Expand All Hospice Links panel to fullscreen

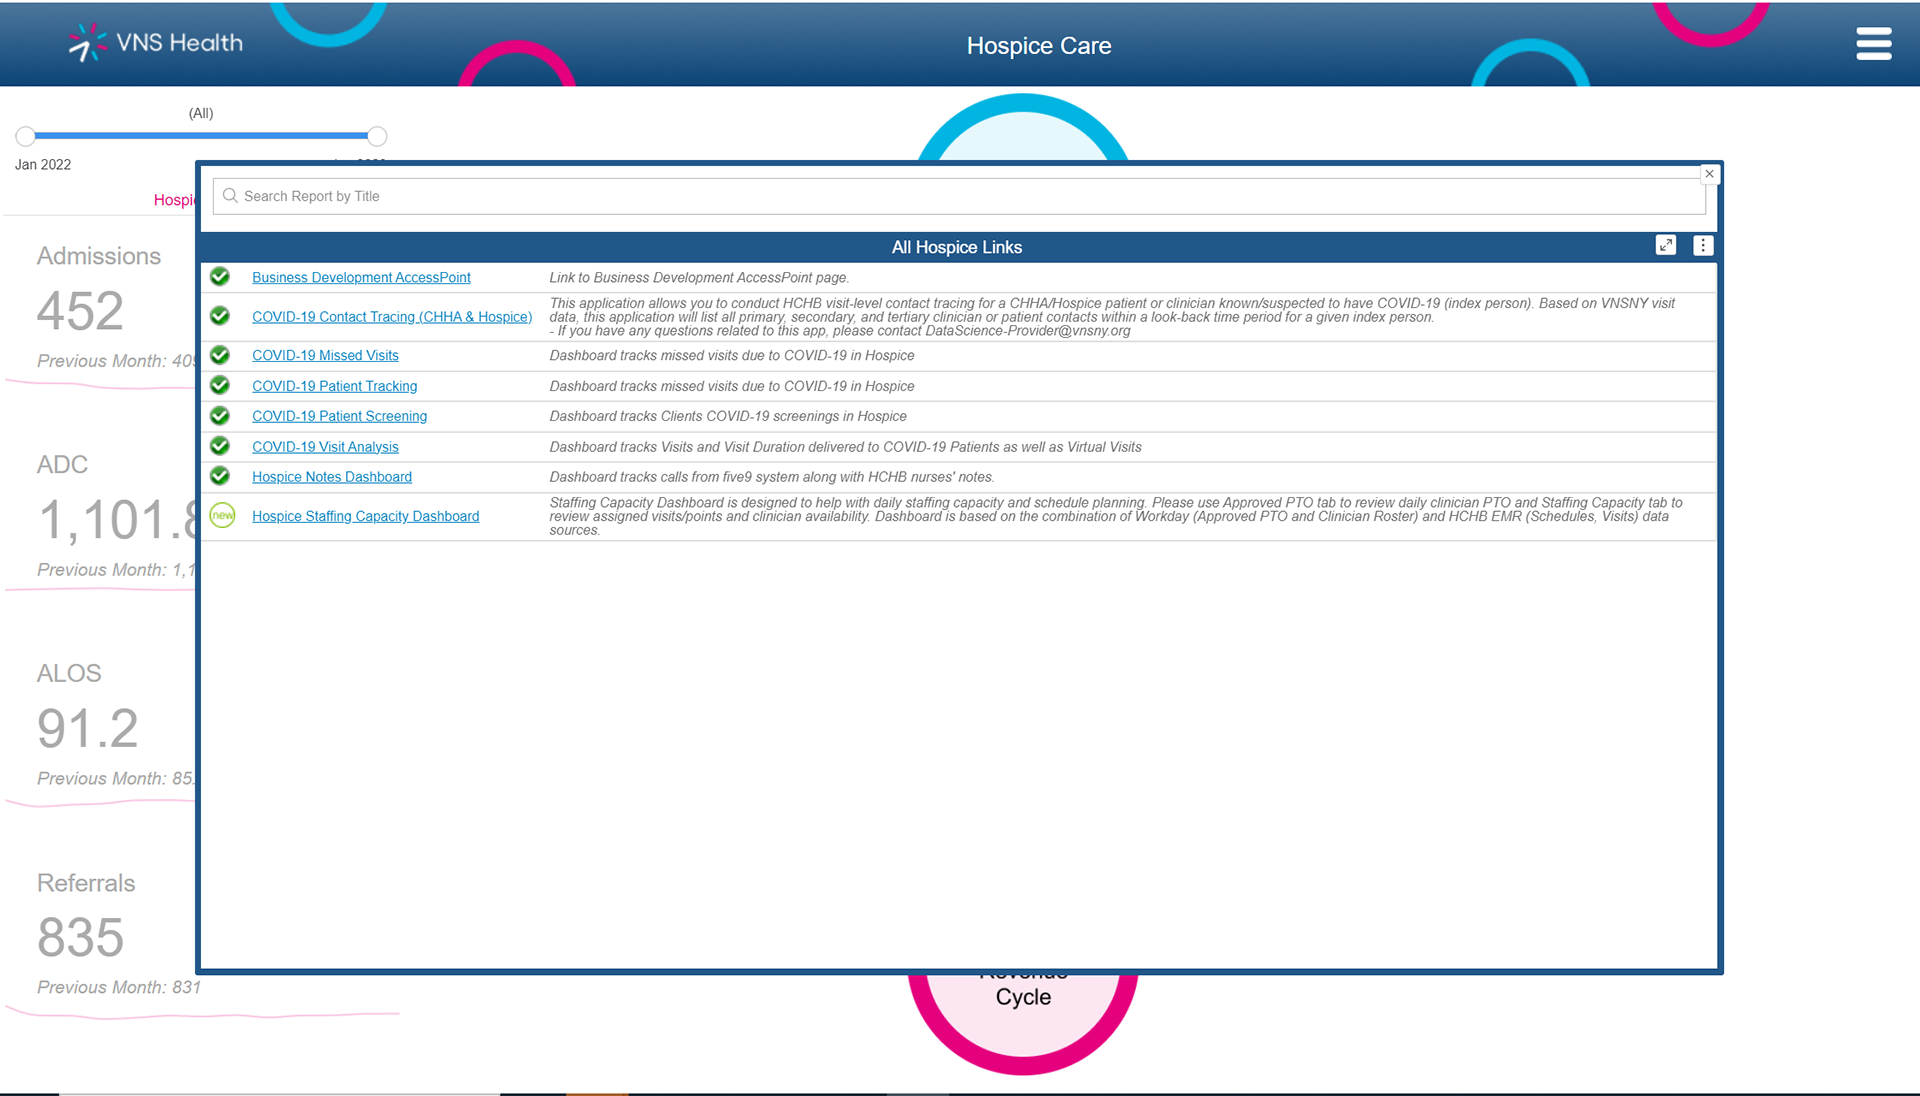1665,246
